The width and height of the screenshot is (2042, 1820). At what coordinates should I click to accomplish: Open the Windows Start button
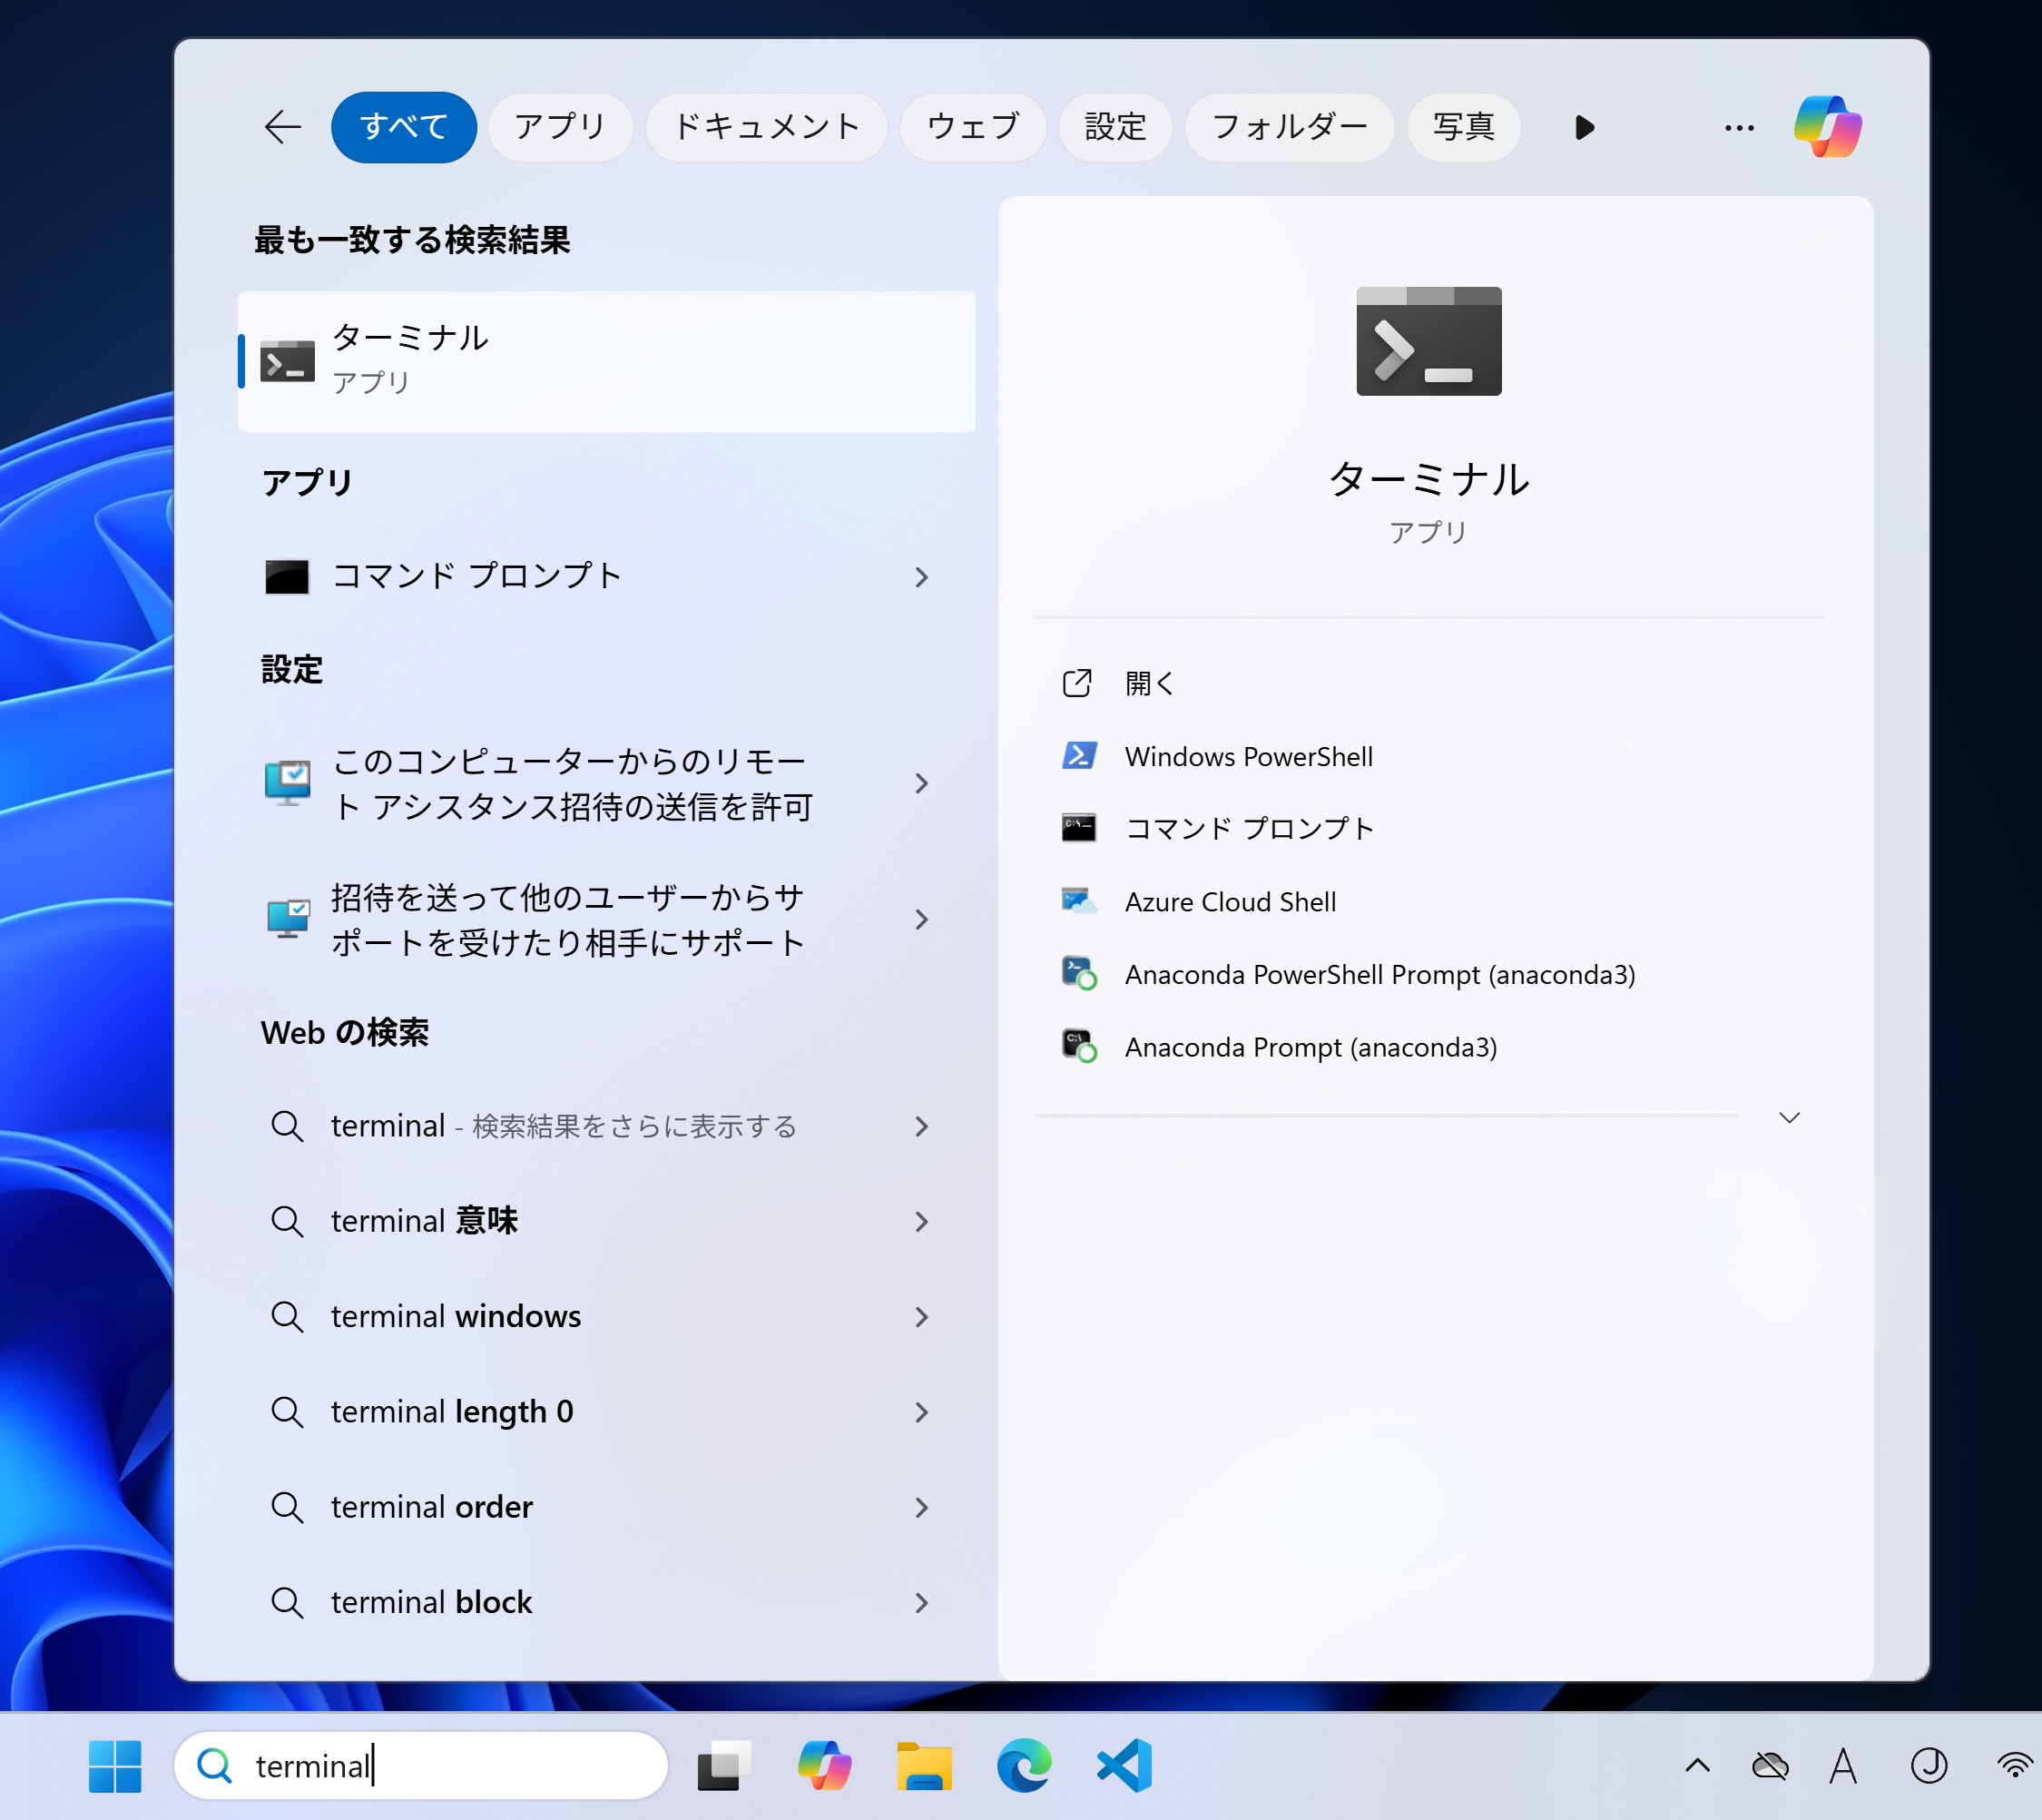(x=115, y=1766)
